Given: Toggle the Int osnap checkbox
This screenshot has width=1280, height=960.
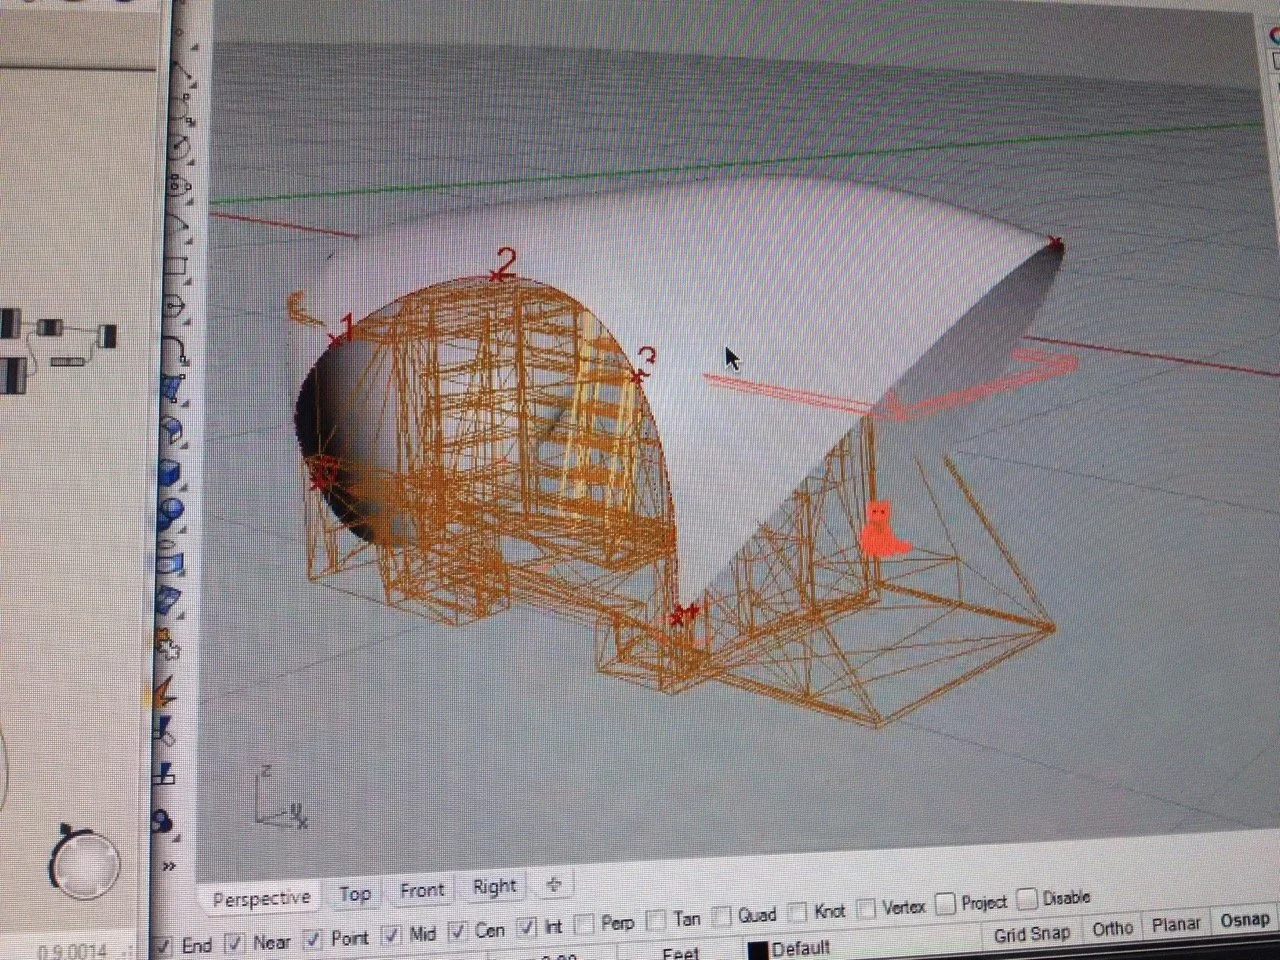Looking at the screenshot, I should [x=527, y=928].
